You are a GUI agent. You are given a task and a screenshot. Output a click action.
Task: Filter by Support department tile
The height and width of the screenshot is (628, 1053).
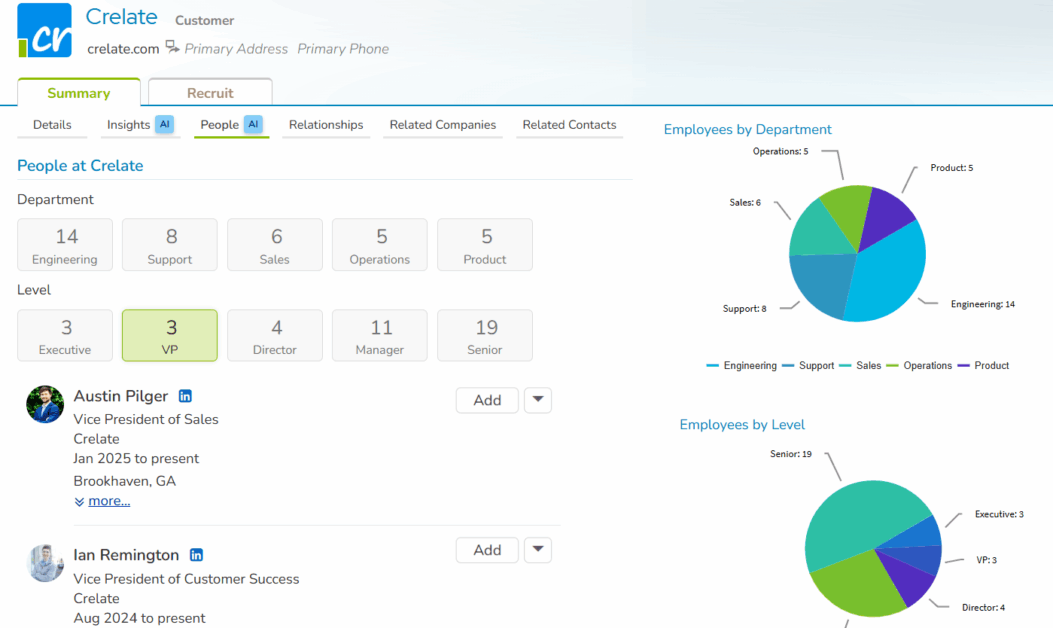(x=170, y=244)
